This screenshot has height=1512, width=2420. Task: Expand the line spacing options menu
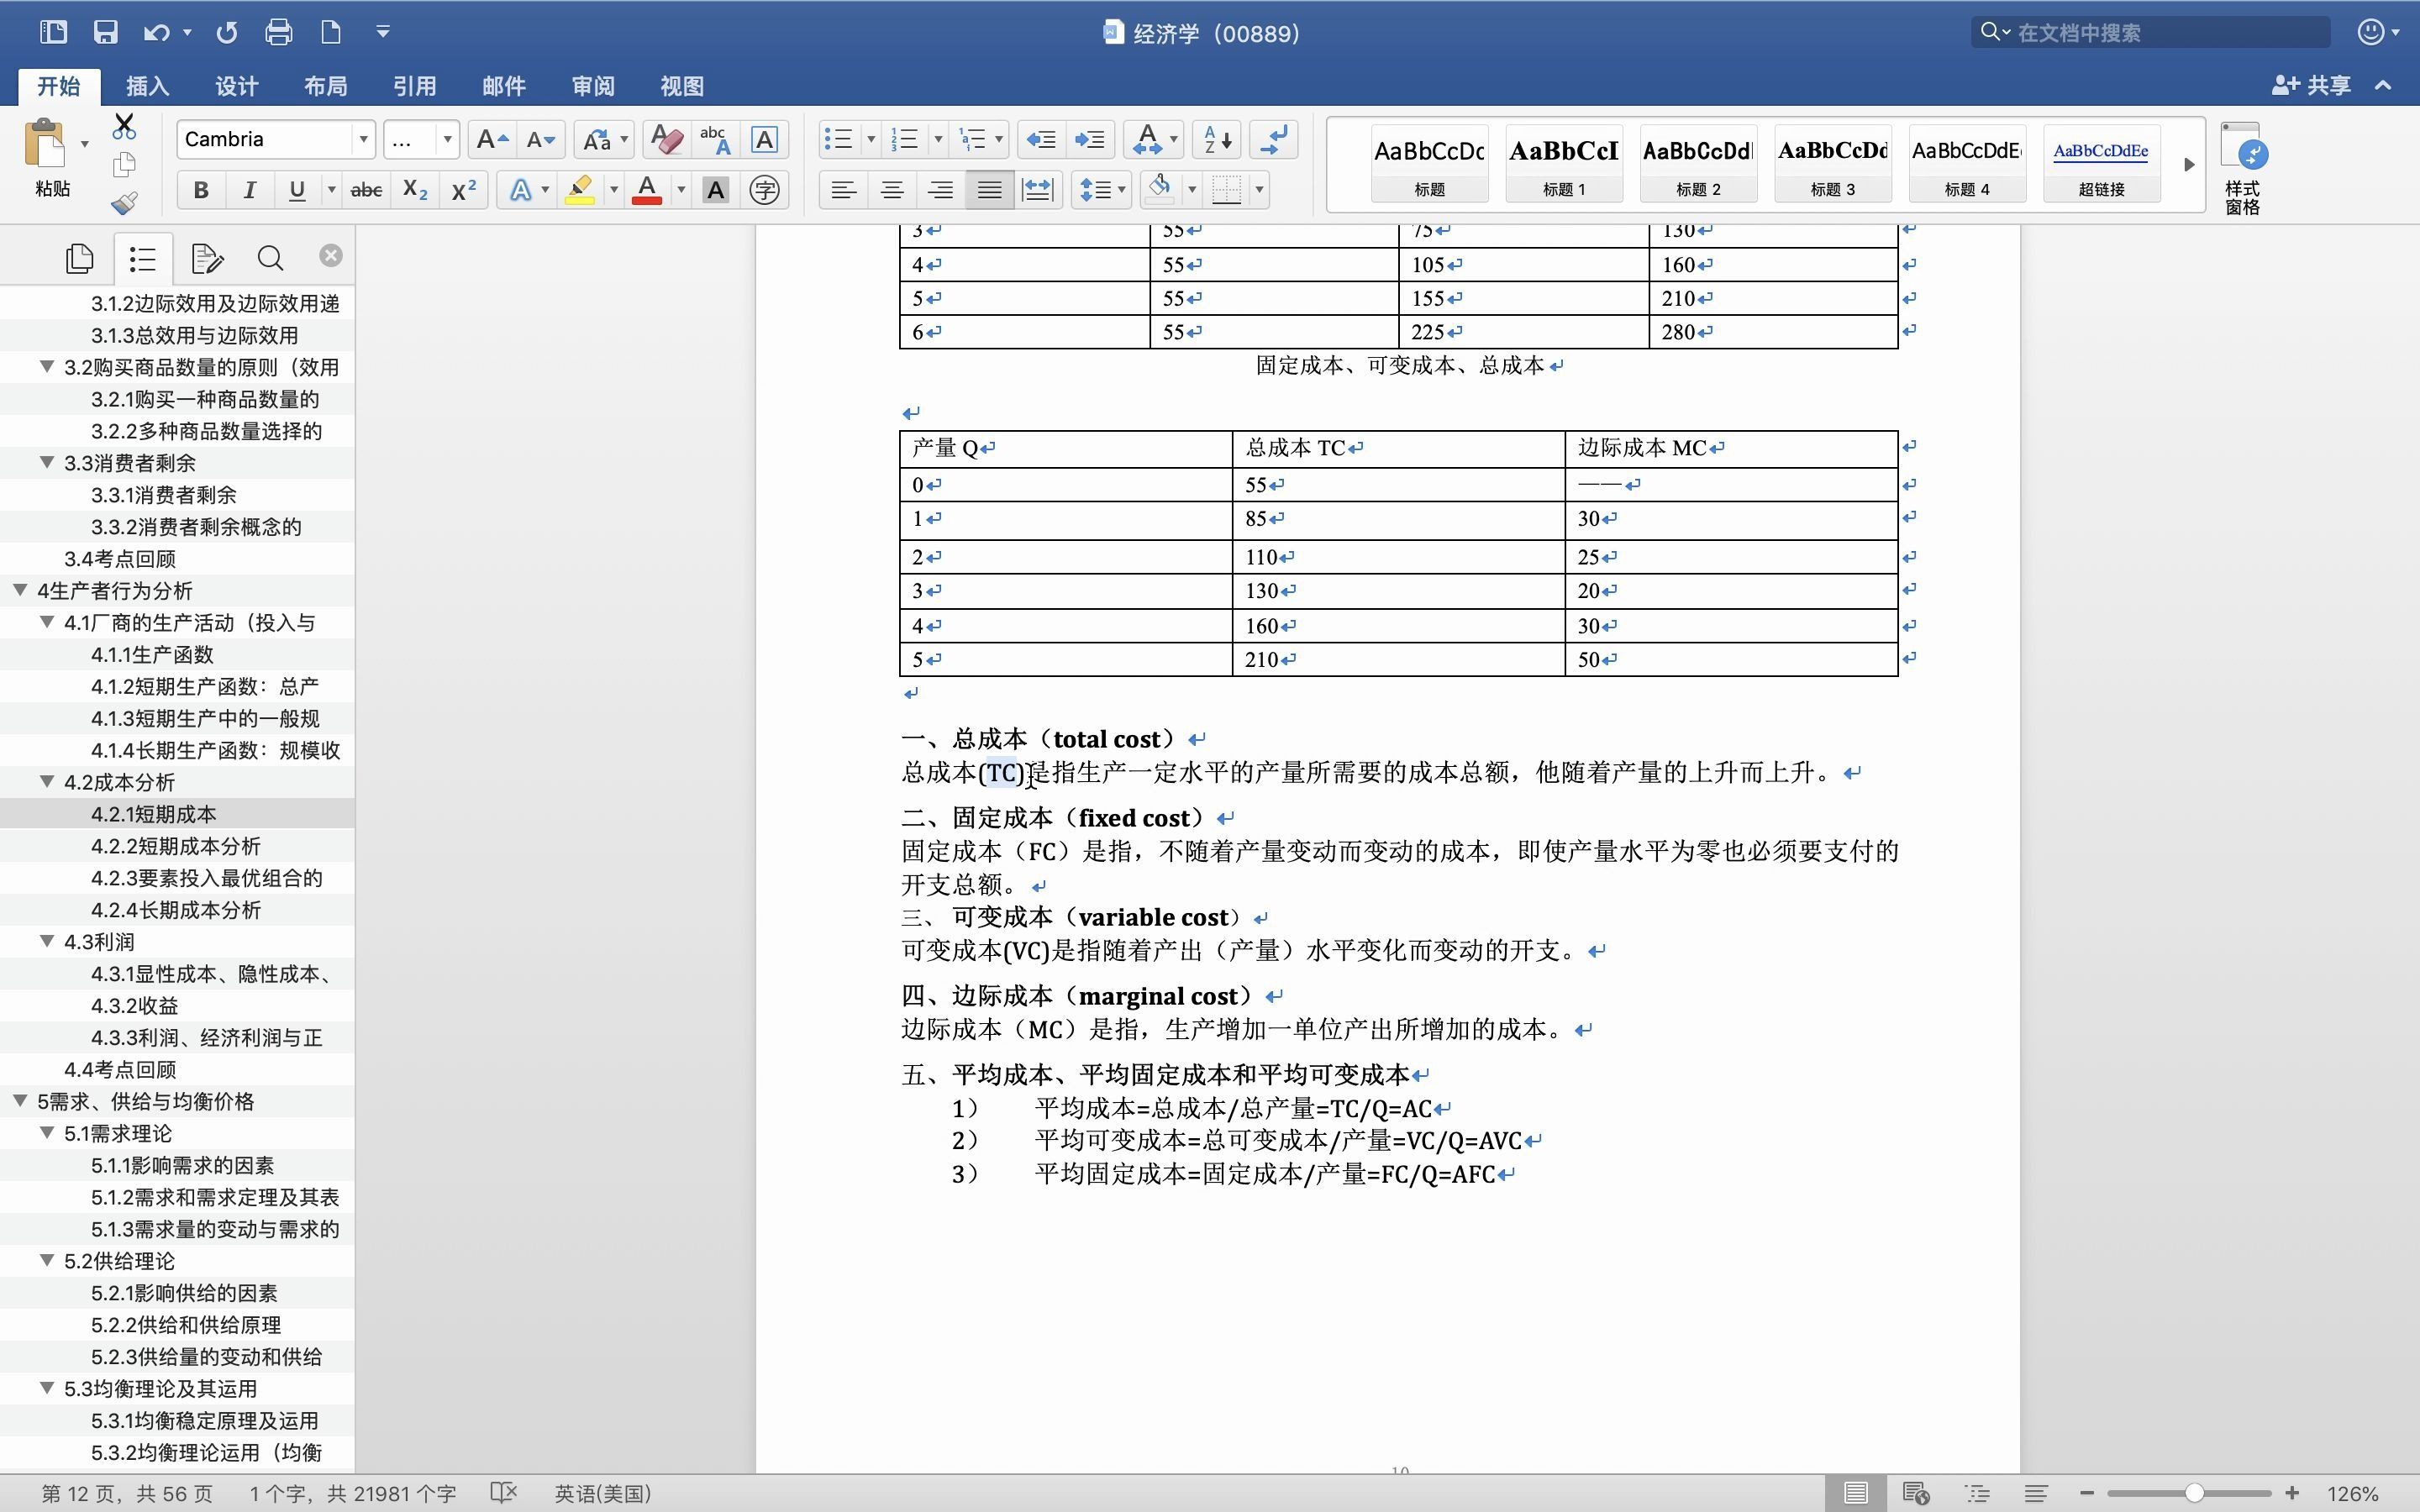[1121, 189]
